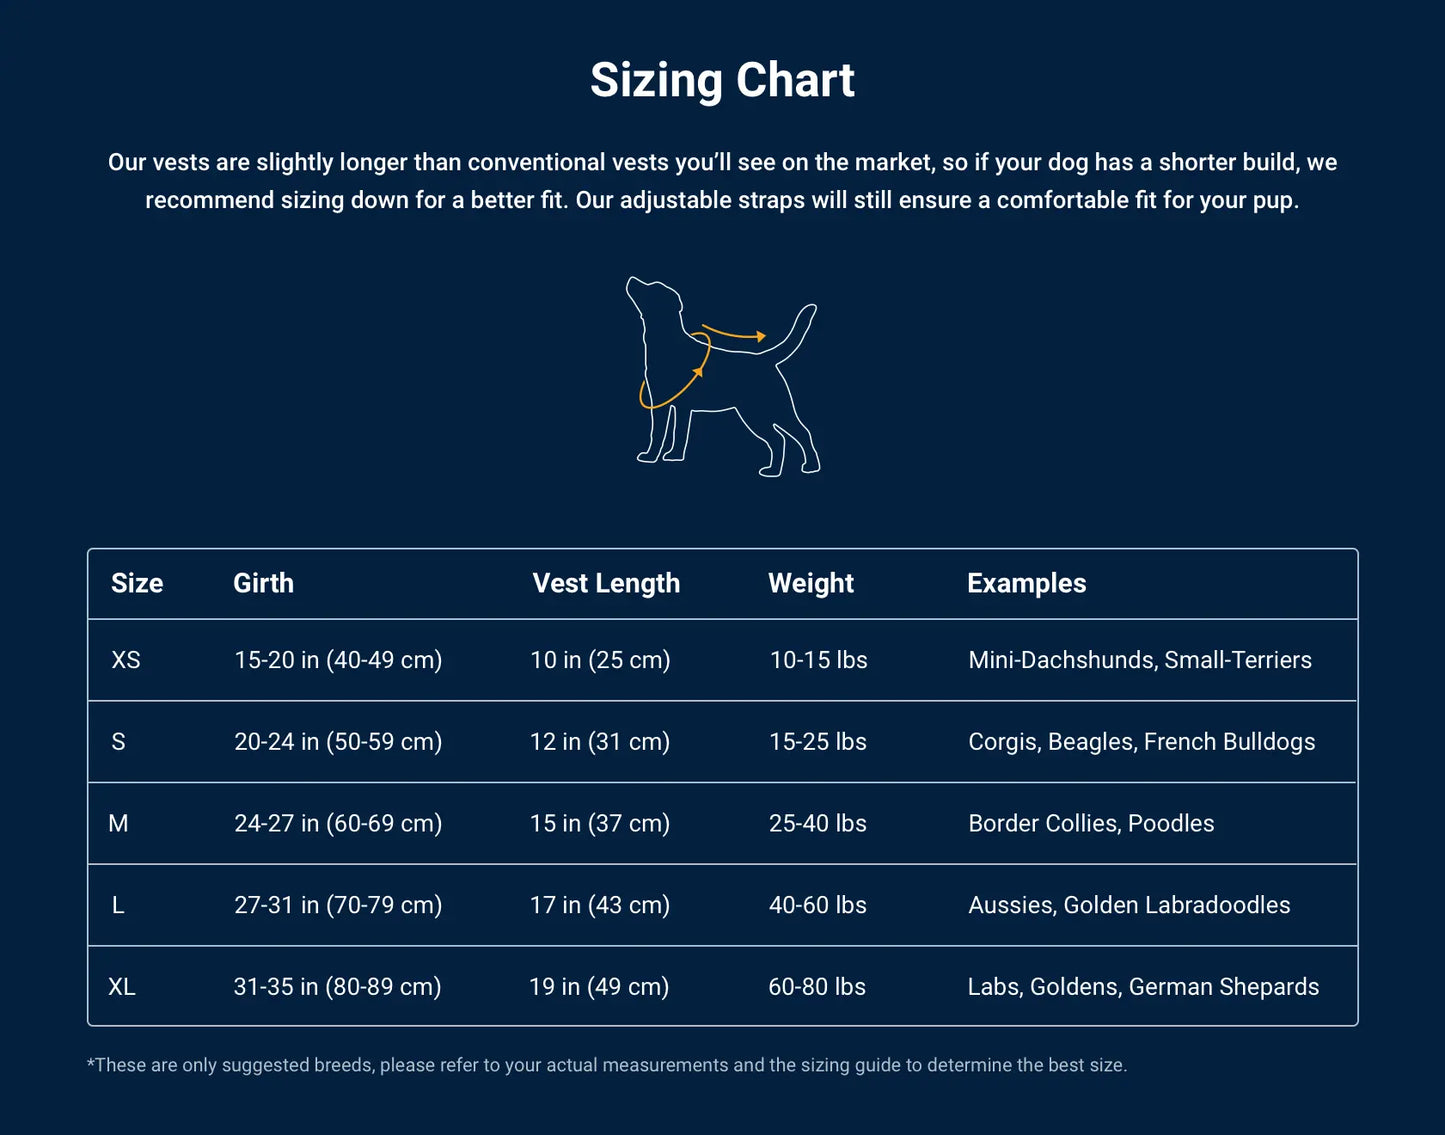Click the S size row label
Image resolution: width=1445 pixels, height=1135 pixels.
click(x=118, y=742)
